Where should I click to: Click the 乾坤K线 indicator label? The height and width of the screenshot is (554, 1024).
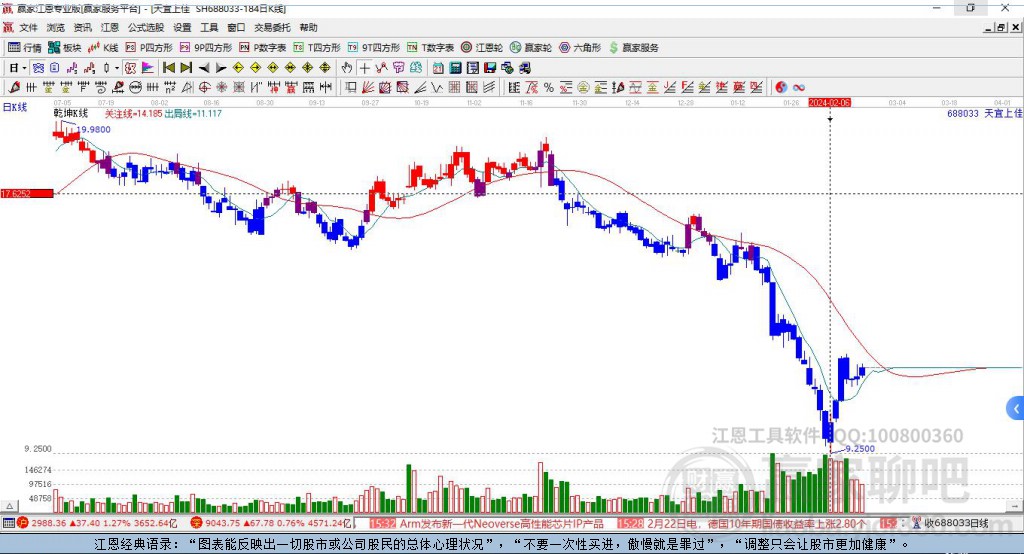click(x=71, y=113)
